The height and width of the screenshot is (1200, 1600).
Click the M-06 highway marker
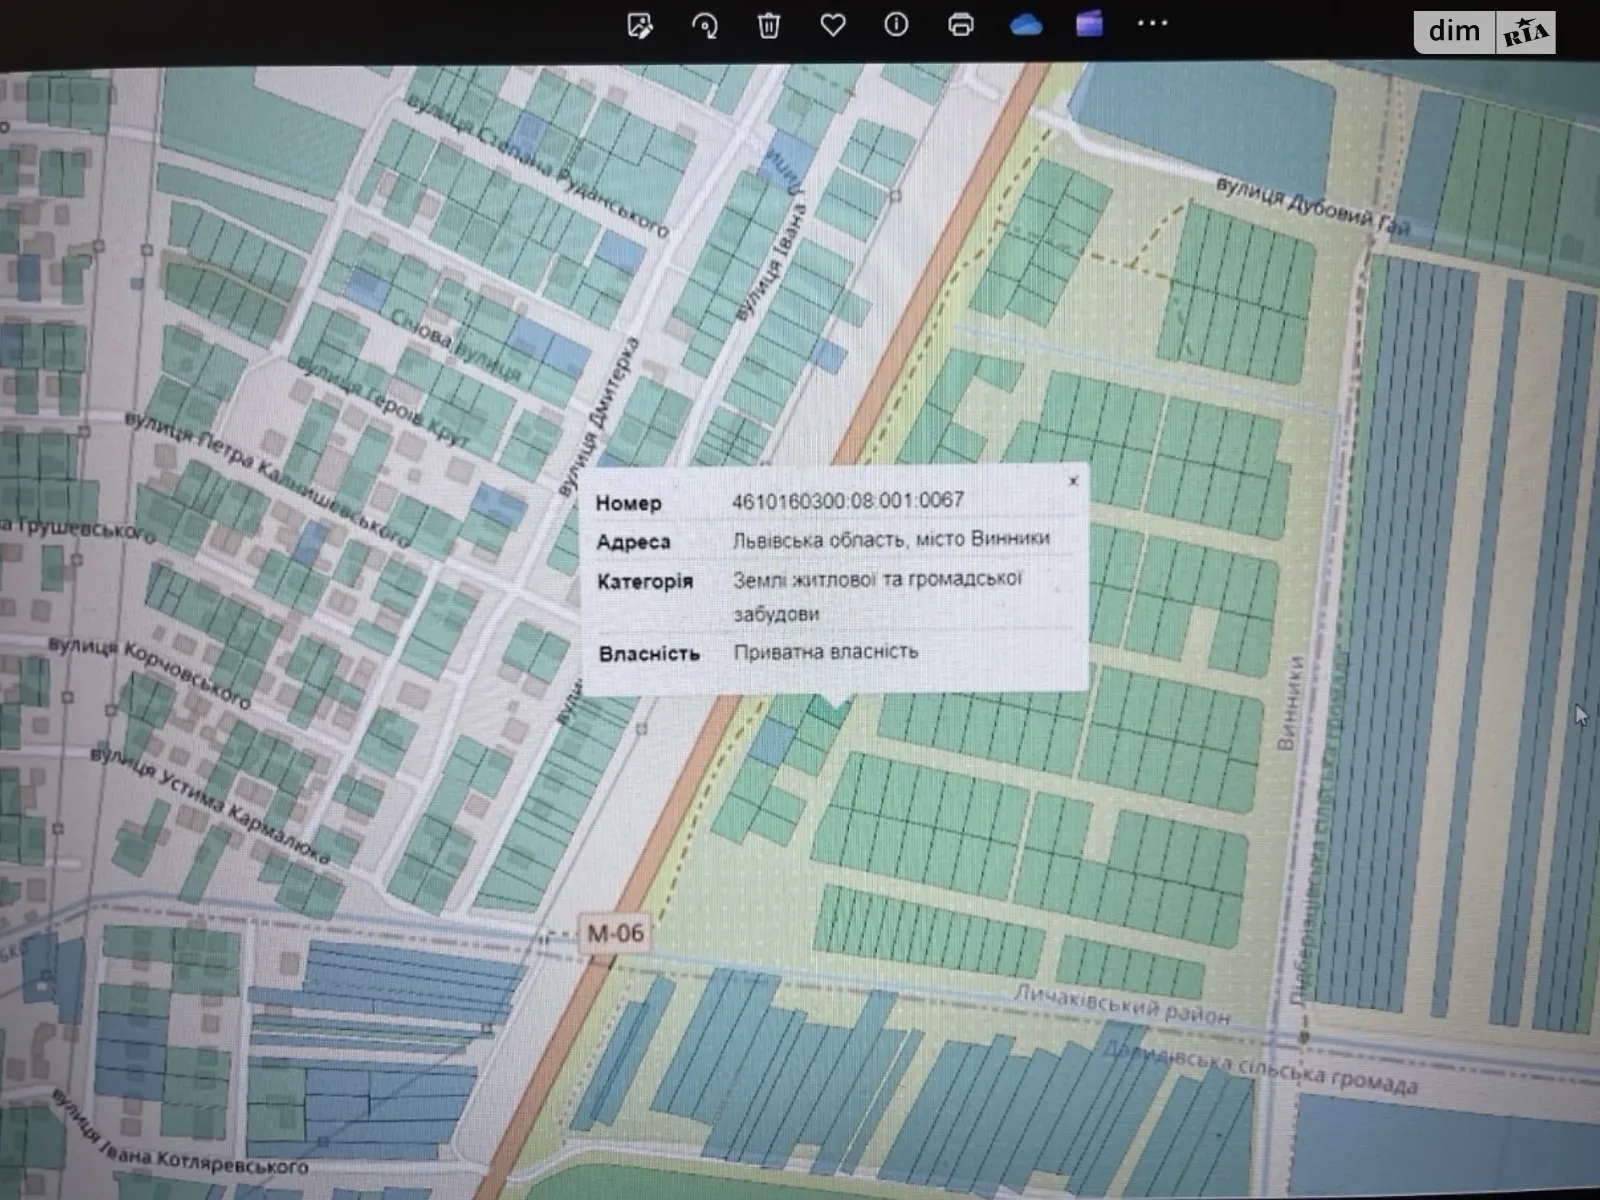(x=615, y=934)
